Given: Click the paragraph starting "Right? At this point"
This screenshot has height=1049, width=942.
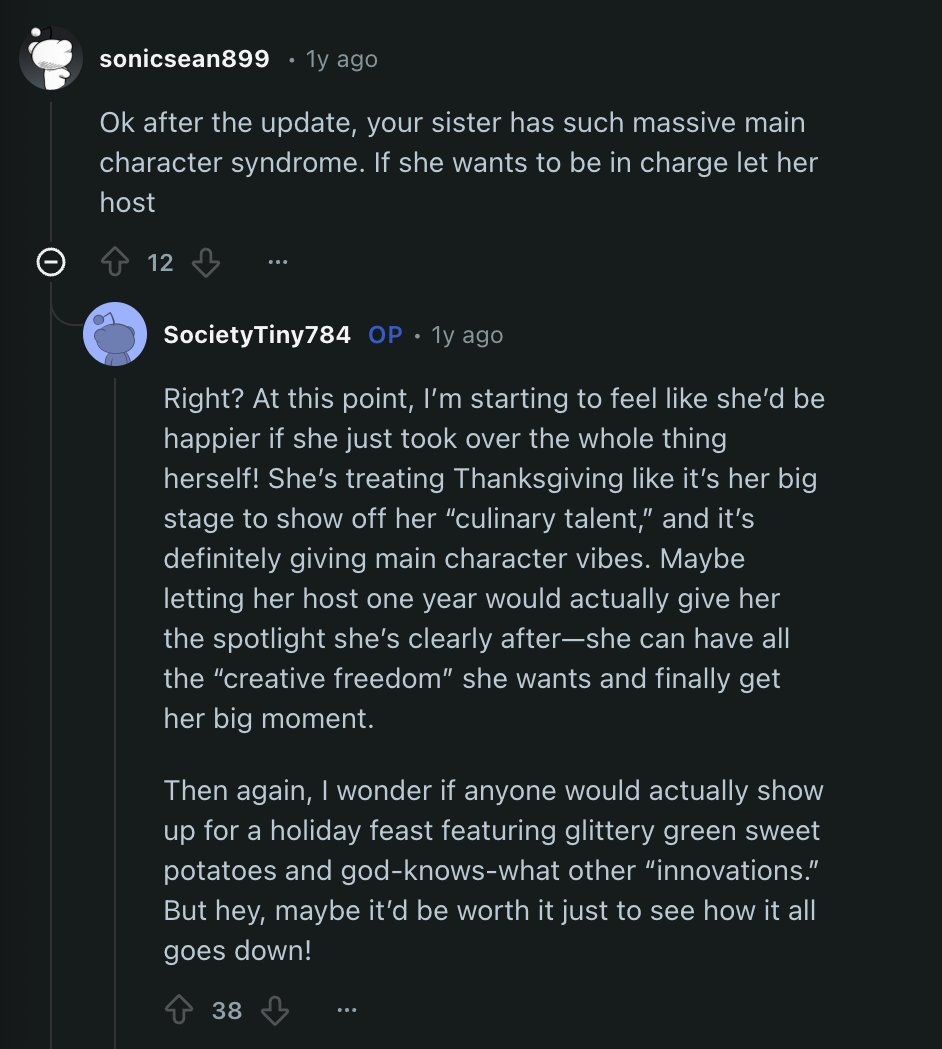Looking at the screenshot, I should pyautogui.click(x=493, y=558).
